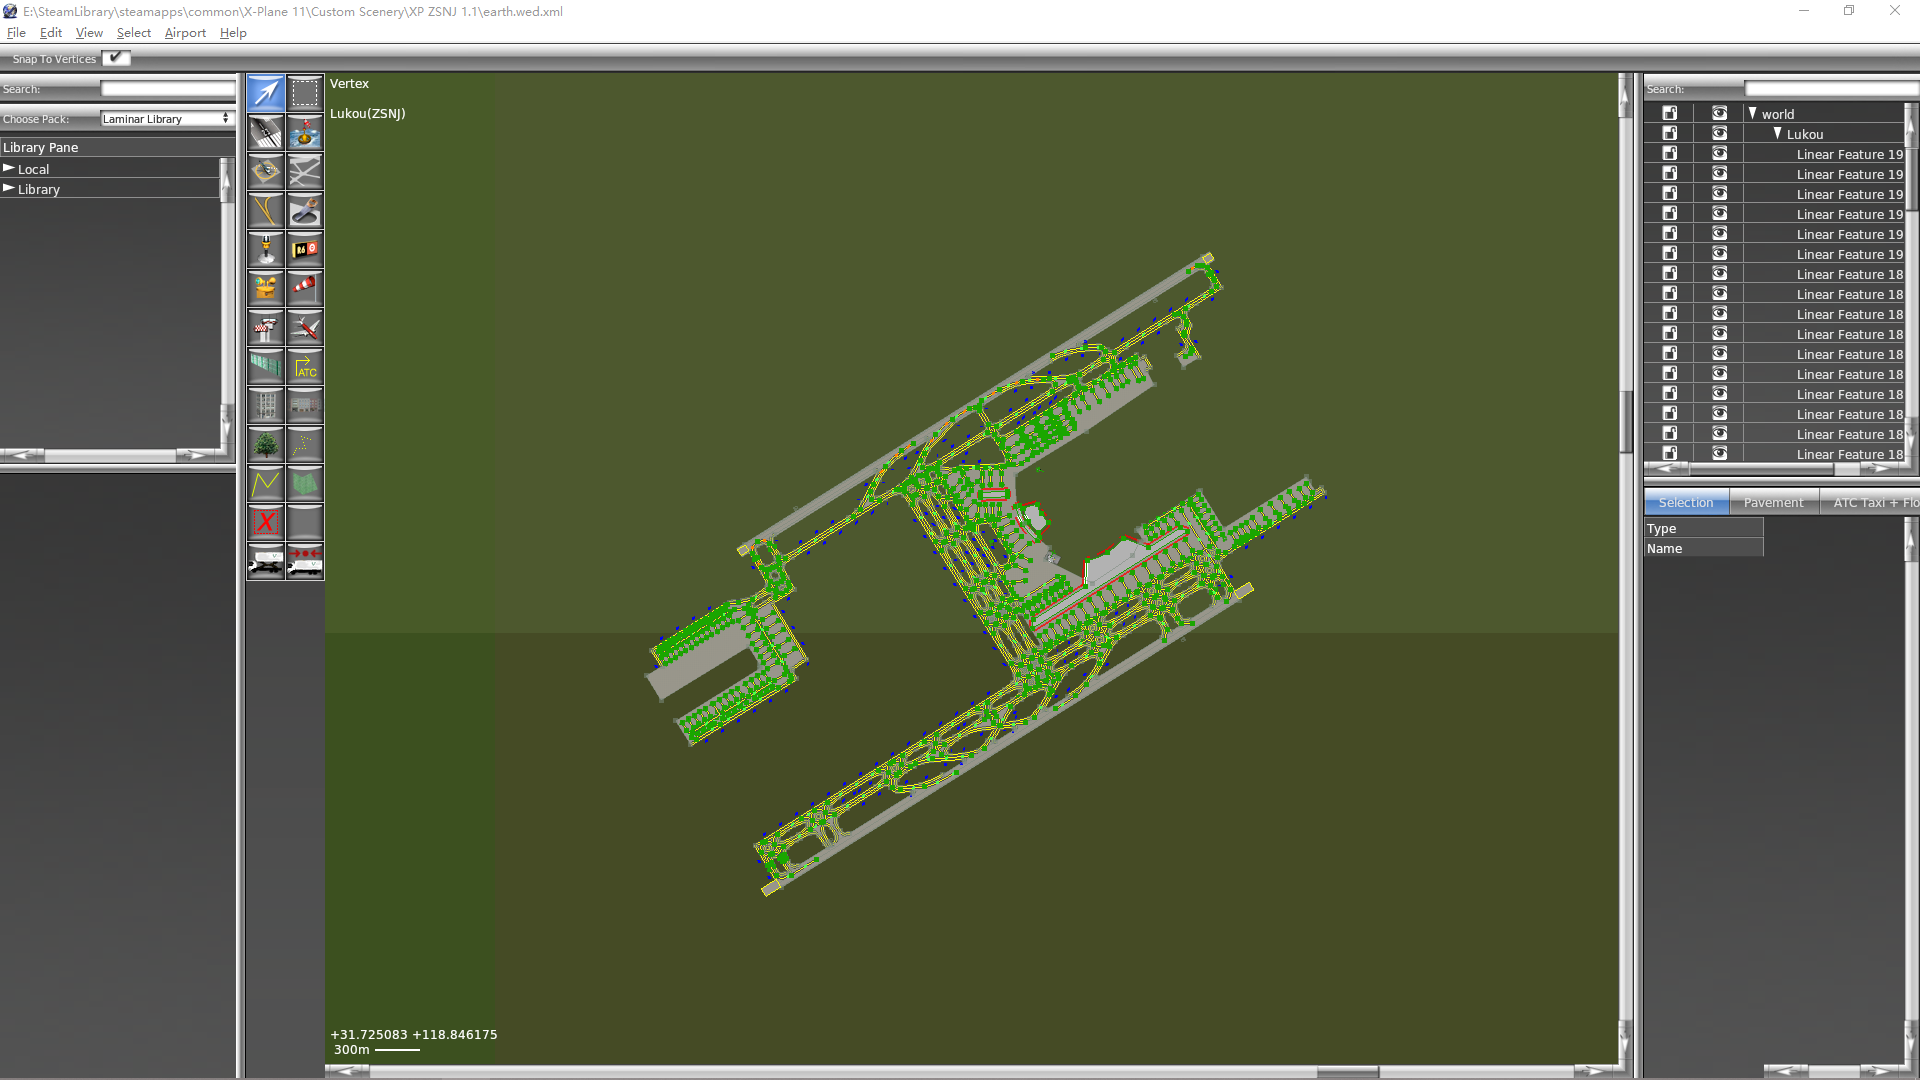Collapse the world hierarchy node

[1753, 113]
